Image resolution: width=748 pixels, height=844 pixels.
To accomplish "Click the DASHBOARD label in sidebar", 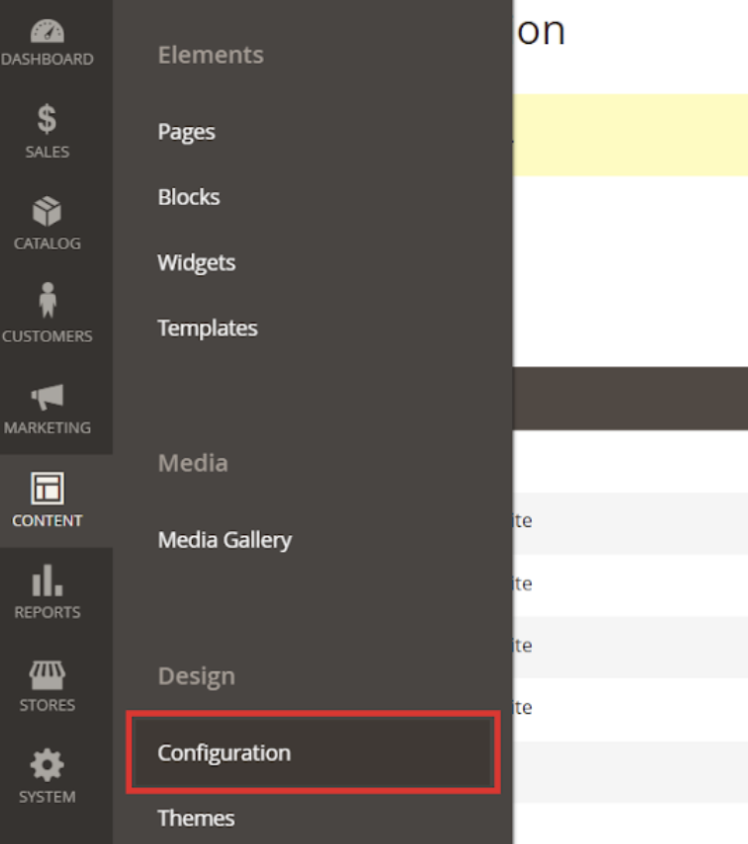I will coord(47,59).
